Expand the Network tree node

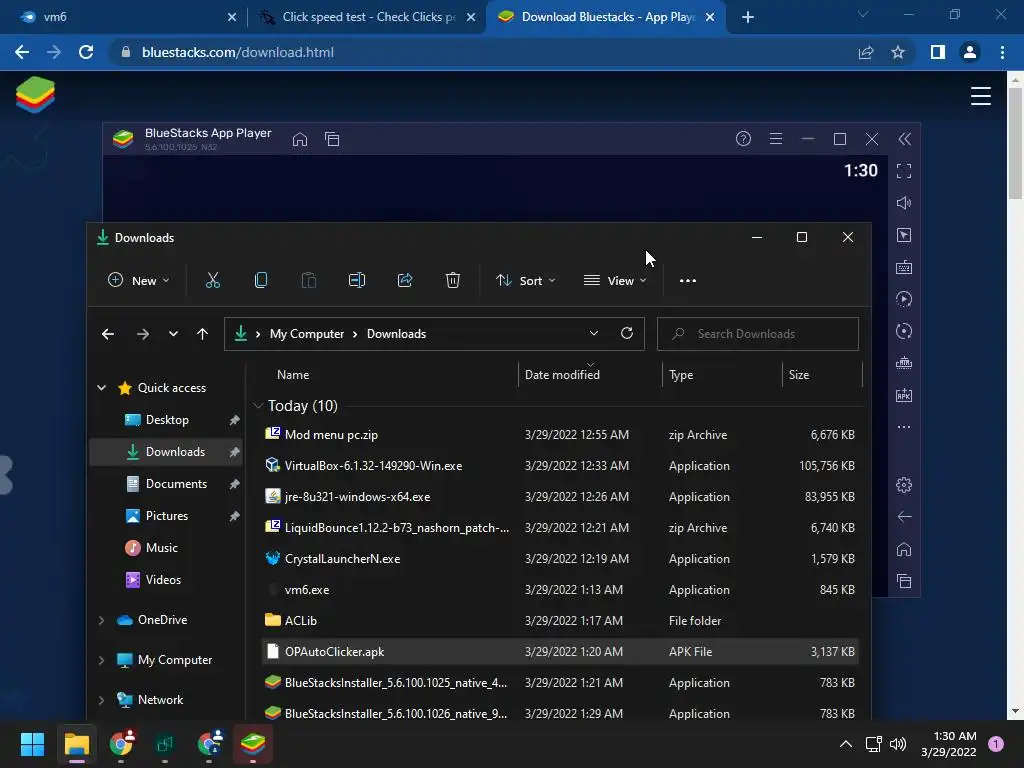[101, 700]
